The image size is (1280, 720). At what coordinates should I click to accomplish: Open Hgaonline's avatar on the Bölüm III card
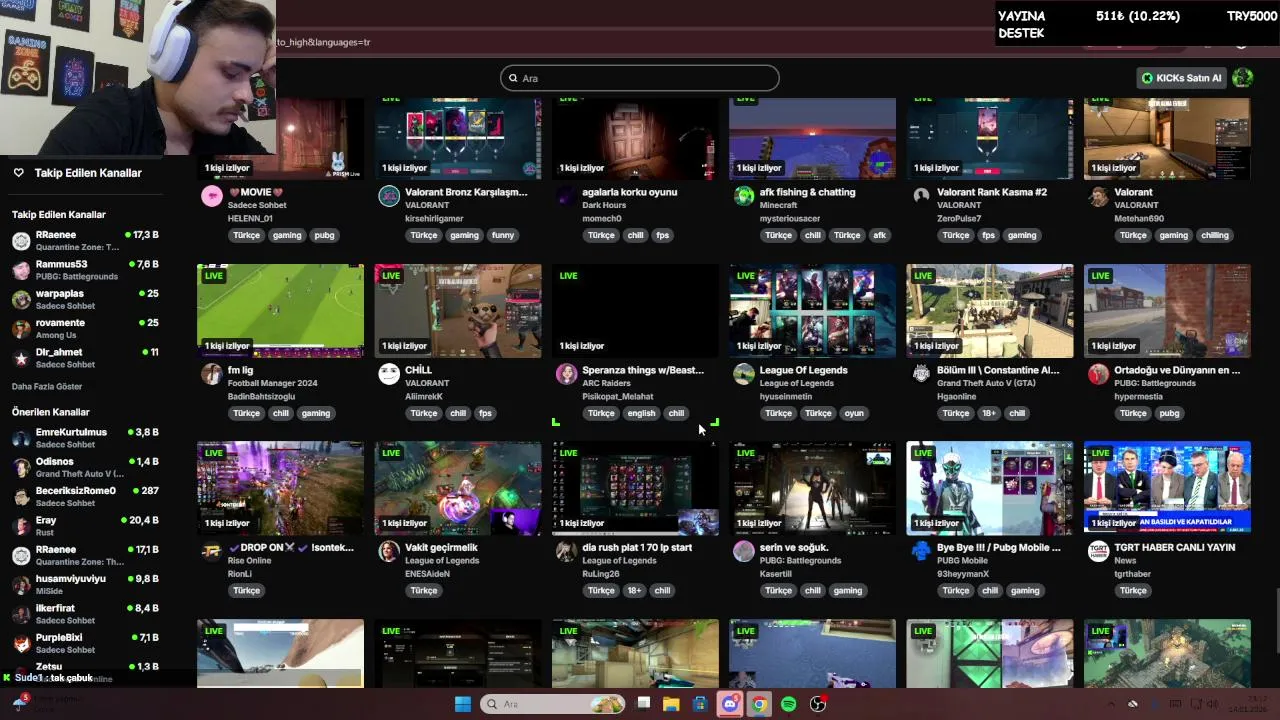click(921, 374)
